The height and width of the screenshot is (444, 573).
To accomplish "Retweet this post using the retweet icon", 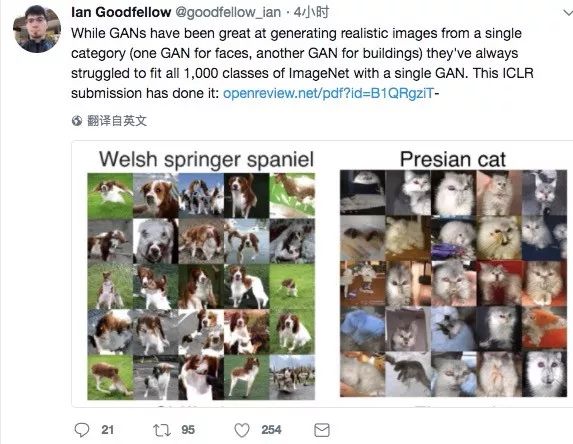I will 162,430.
